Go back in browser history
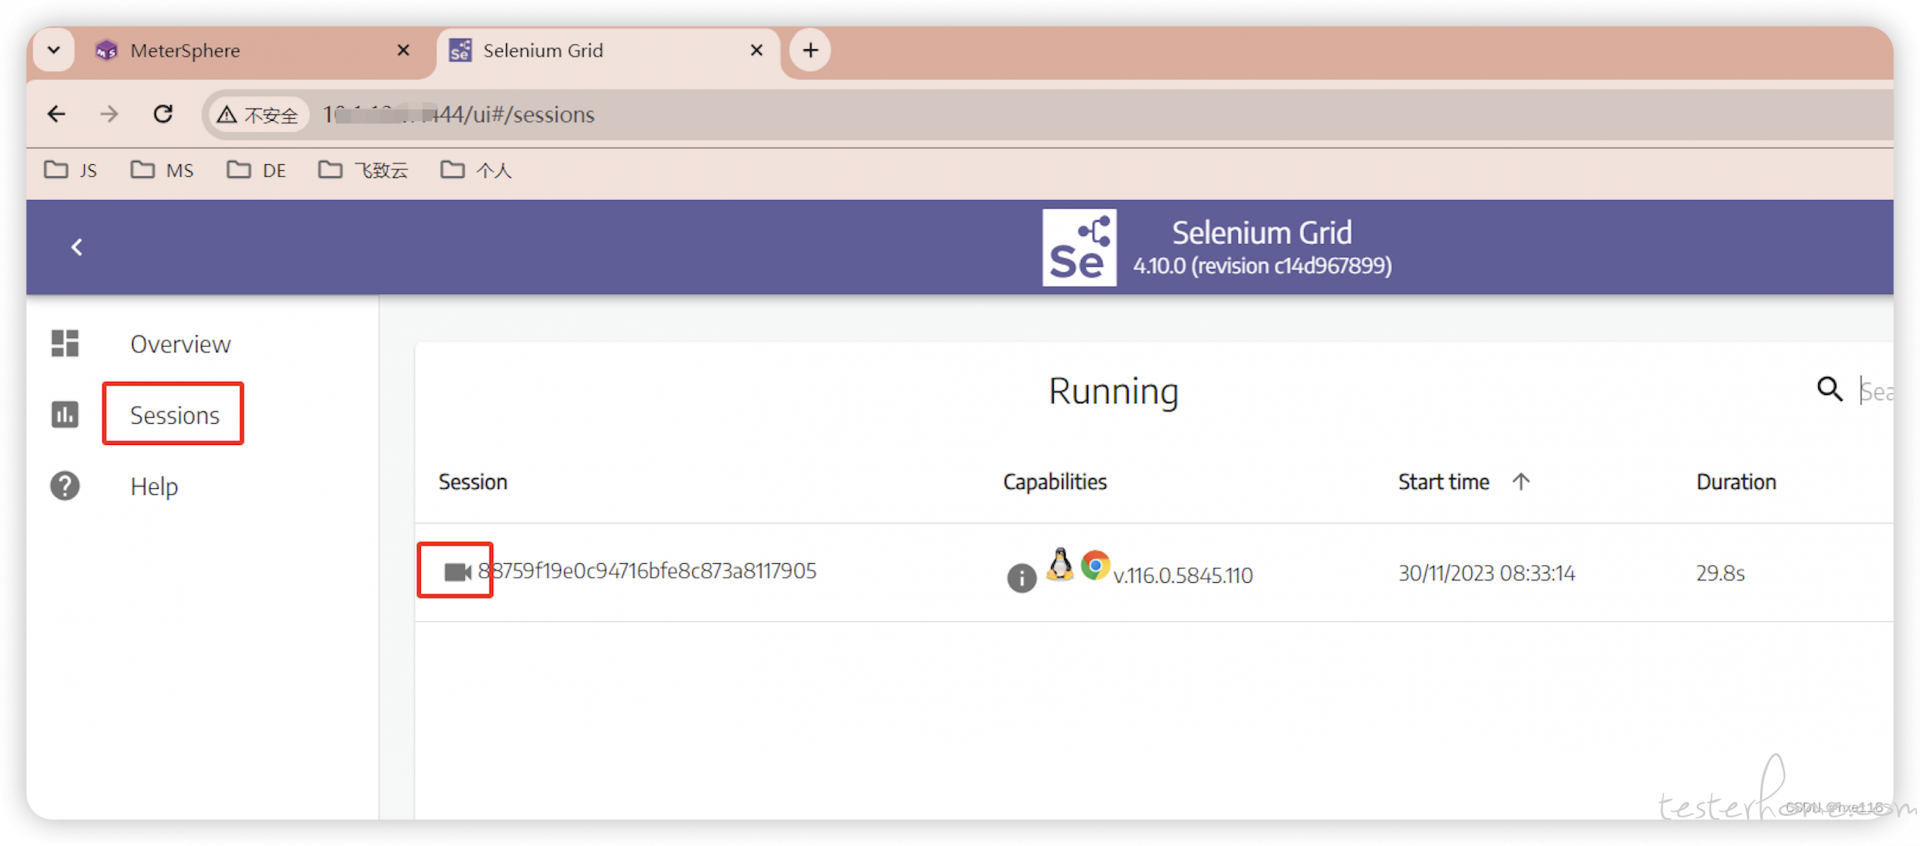Viewport: 1920px width, 846px height. [x=56, y=114]
